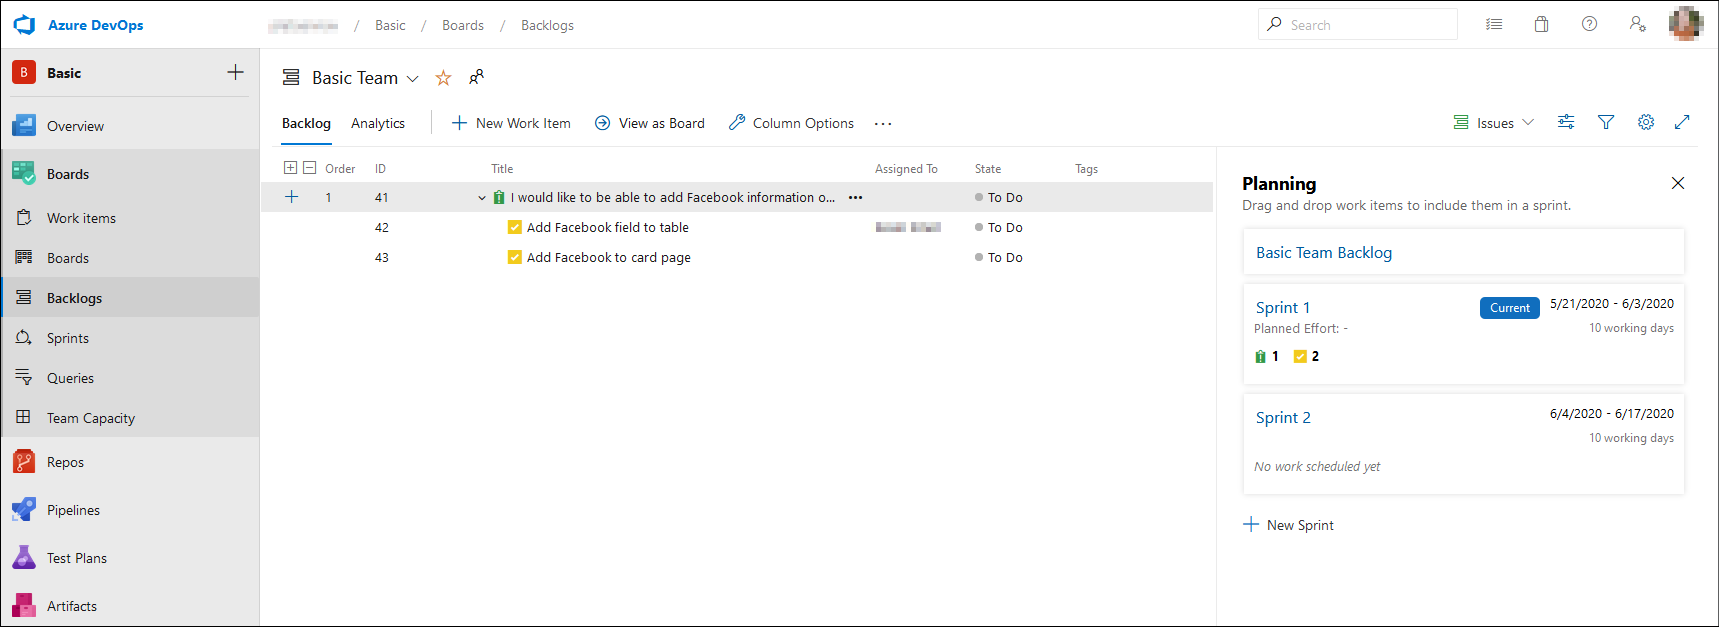The width and height of the screenshot is (1719, 627).
Task: Add child item with plus on row 41
Action: click(291, 197)
